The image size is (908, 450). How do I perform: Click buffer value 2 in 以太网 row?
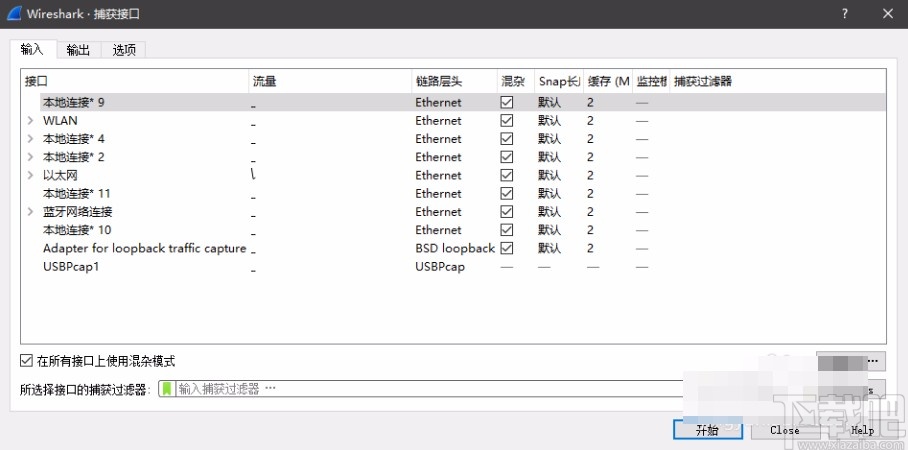590,175
